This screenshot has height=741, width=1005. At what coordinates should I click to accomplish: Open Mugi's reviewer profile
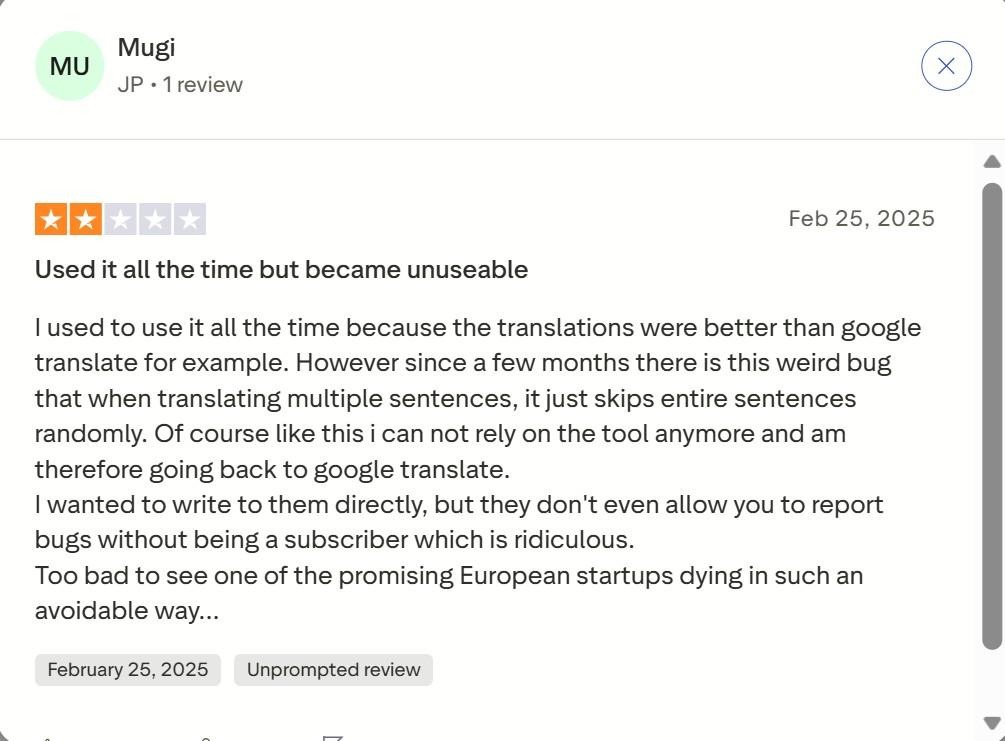point(146,46)
